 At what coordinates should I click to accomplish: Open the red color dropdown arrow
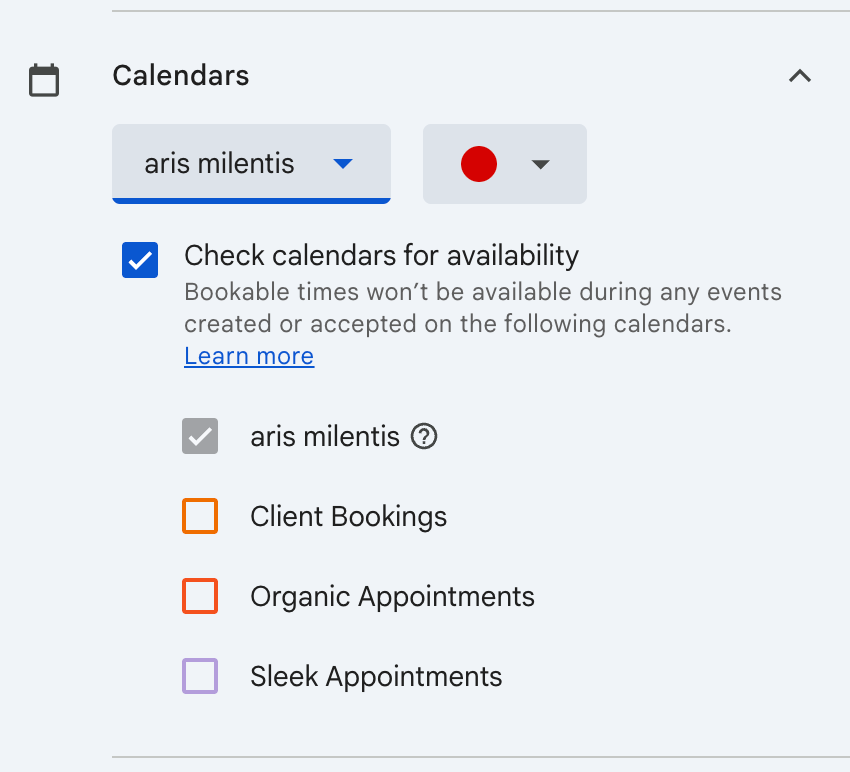click(541, 164)
